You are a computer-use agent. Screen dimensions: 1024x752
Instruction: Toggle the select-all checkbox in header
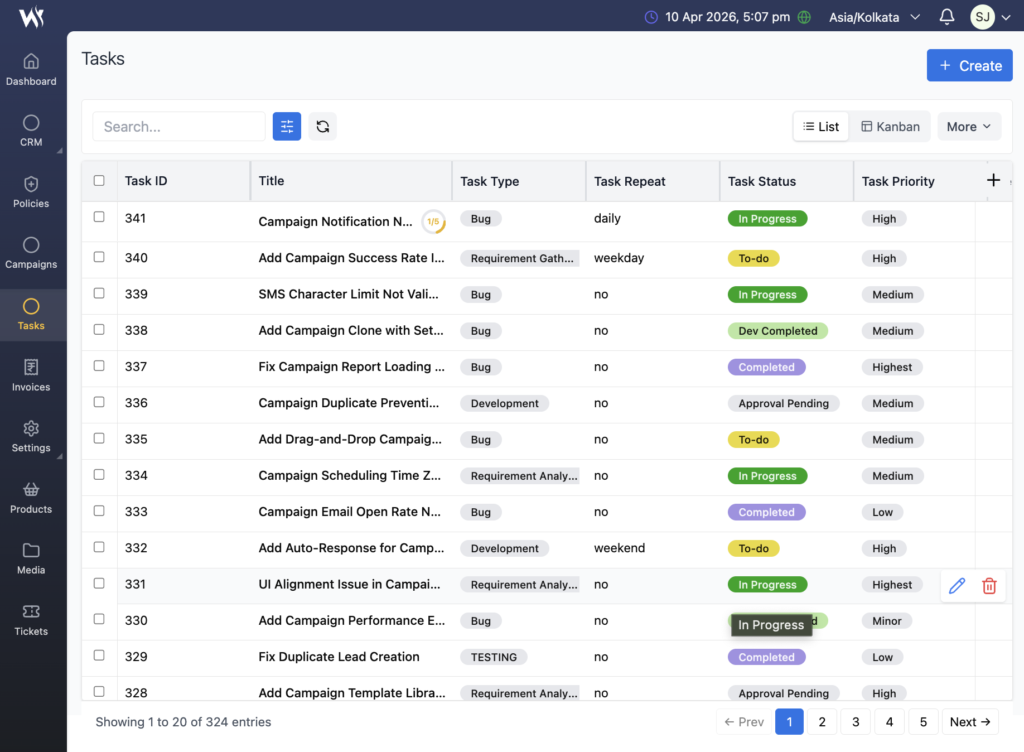99,181
